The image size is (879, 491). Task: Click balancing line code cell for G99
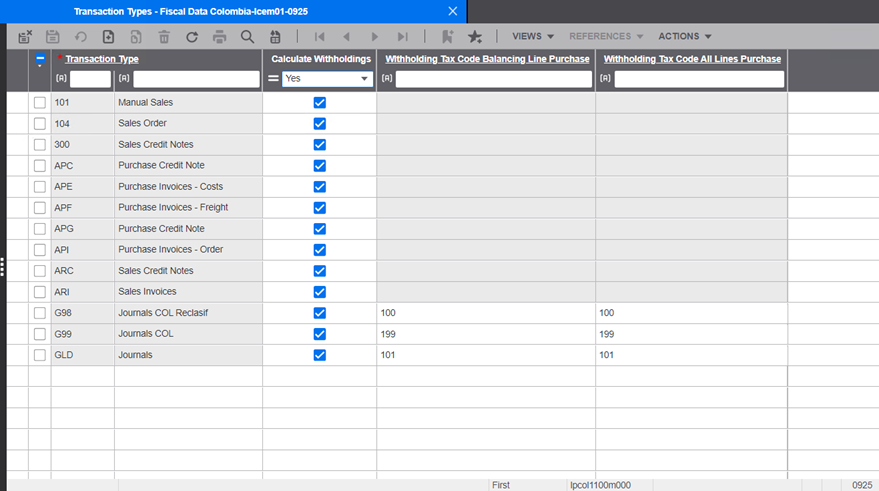tap(485, 334)
